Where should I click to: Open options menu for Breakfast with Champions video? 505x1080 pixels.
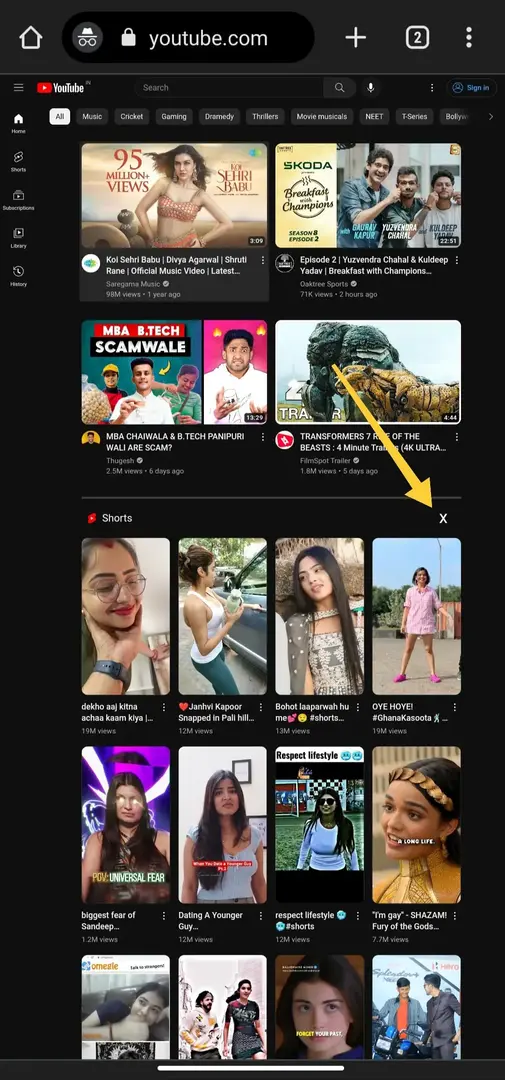click(456, 260)
